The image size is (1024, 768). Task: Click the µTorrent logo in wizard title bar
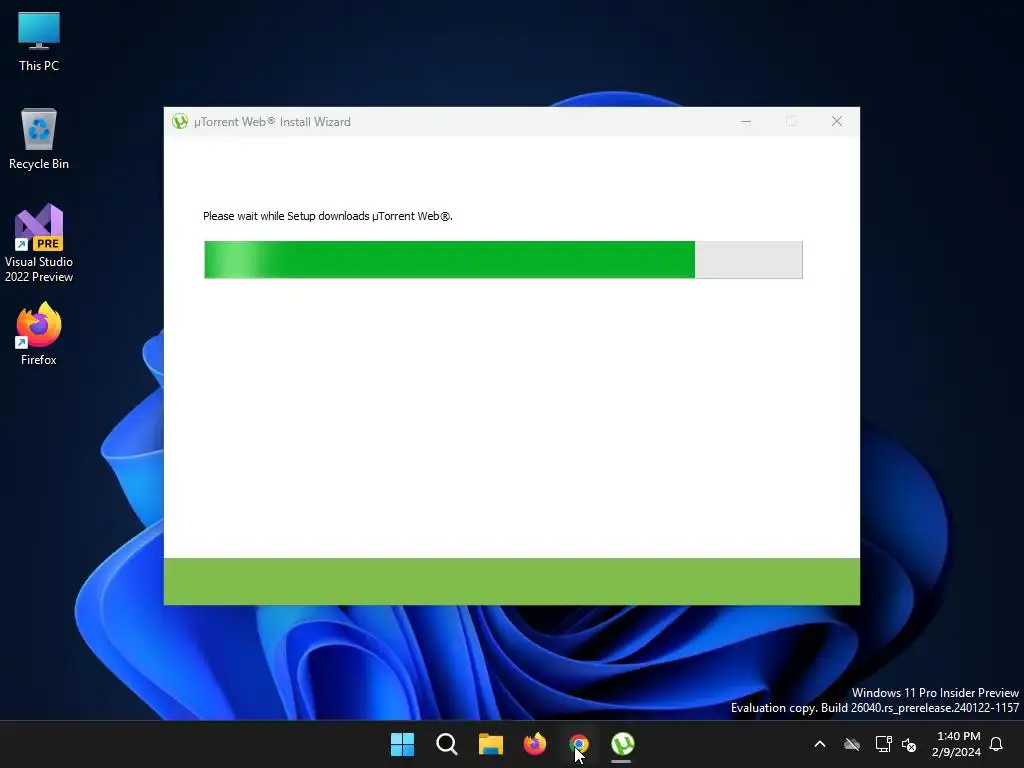coord(180,121)
